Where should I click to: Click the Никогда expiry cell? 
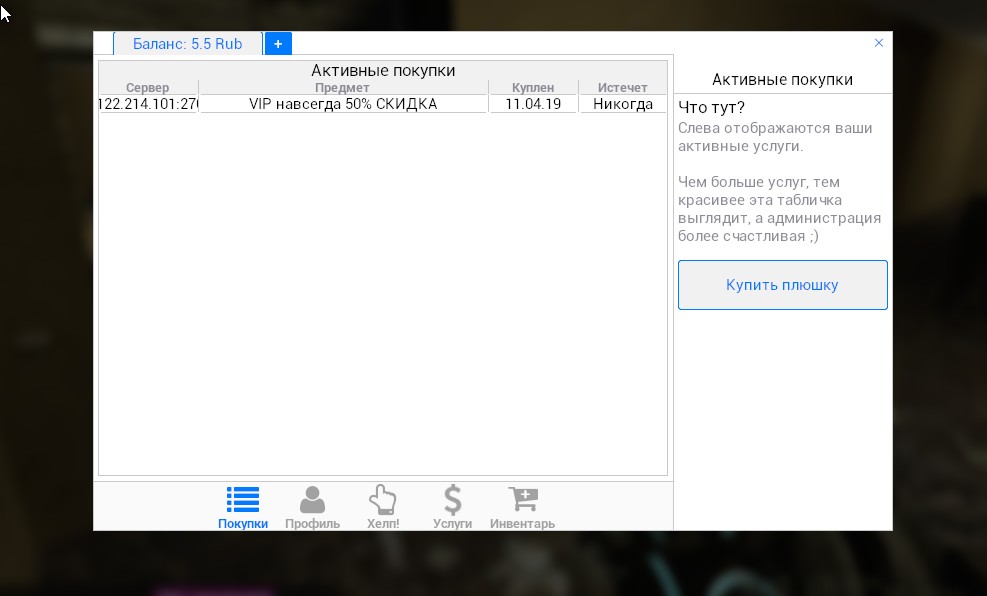click(622, 104)
